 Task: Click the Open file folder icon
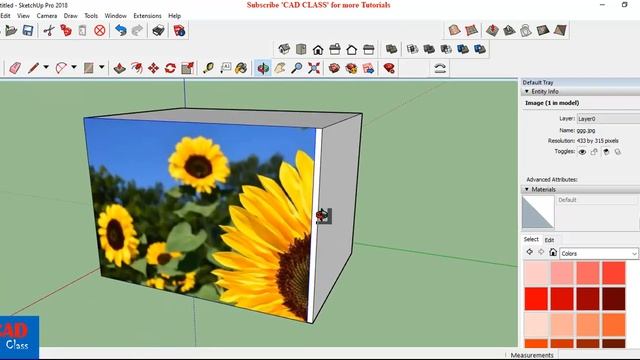coord(11,31)
